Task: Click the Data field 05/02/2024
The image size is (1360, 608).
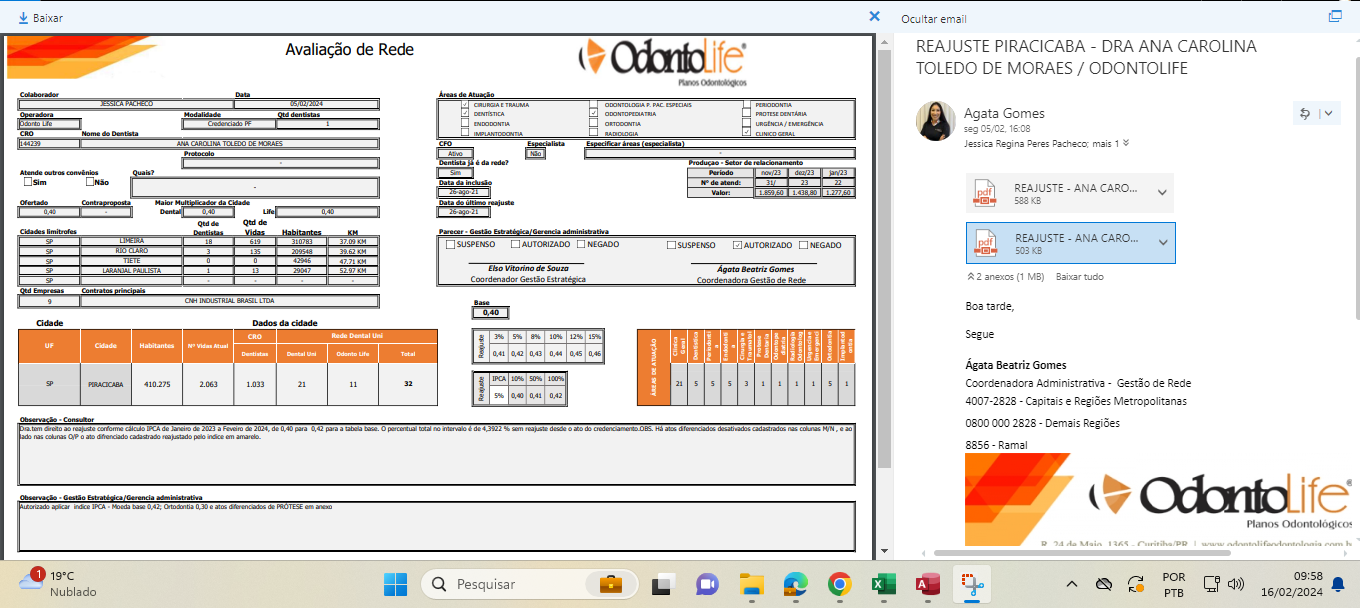Action: point(307,103)
